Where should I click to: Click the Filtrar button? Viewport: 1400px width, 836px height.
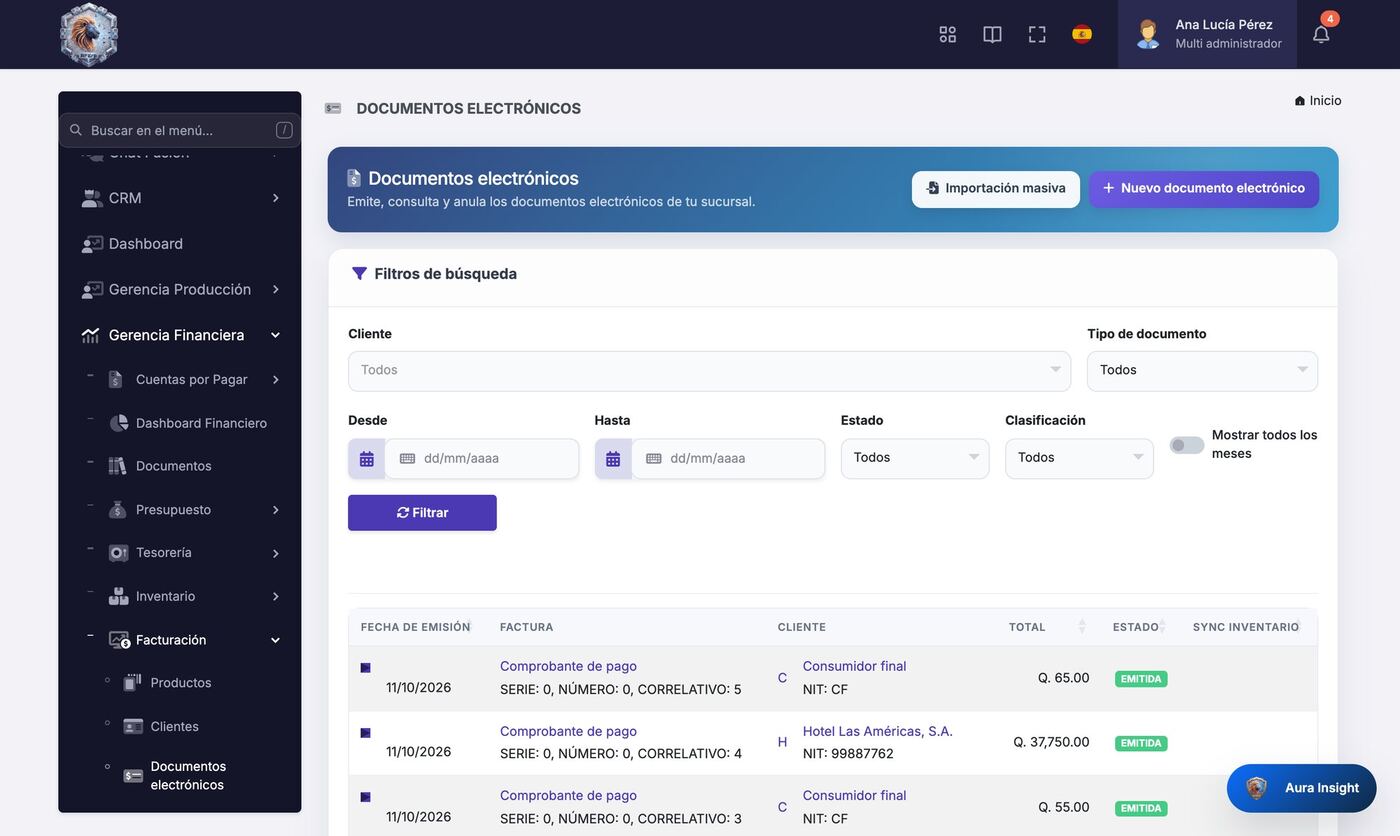click(x=422, y=513)
